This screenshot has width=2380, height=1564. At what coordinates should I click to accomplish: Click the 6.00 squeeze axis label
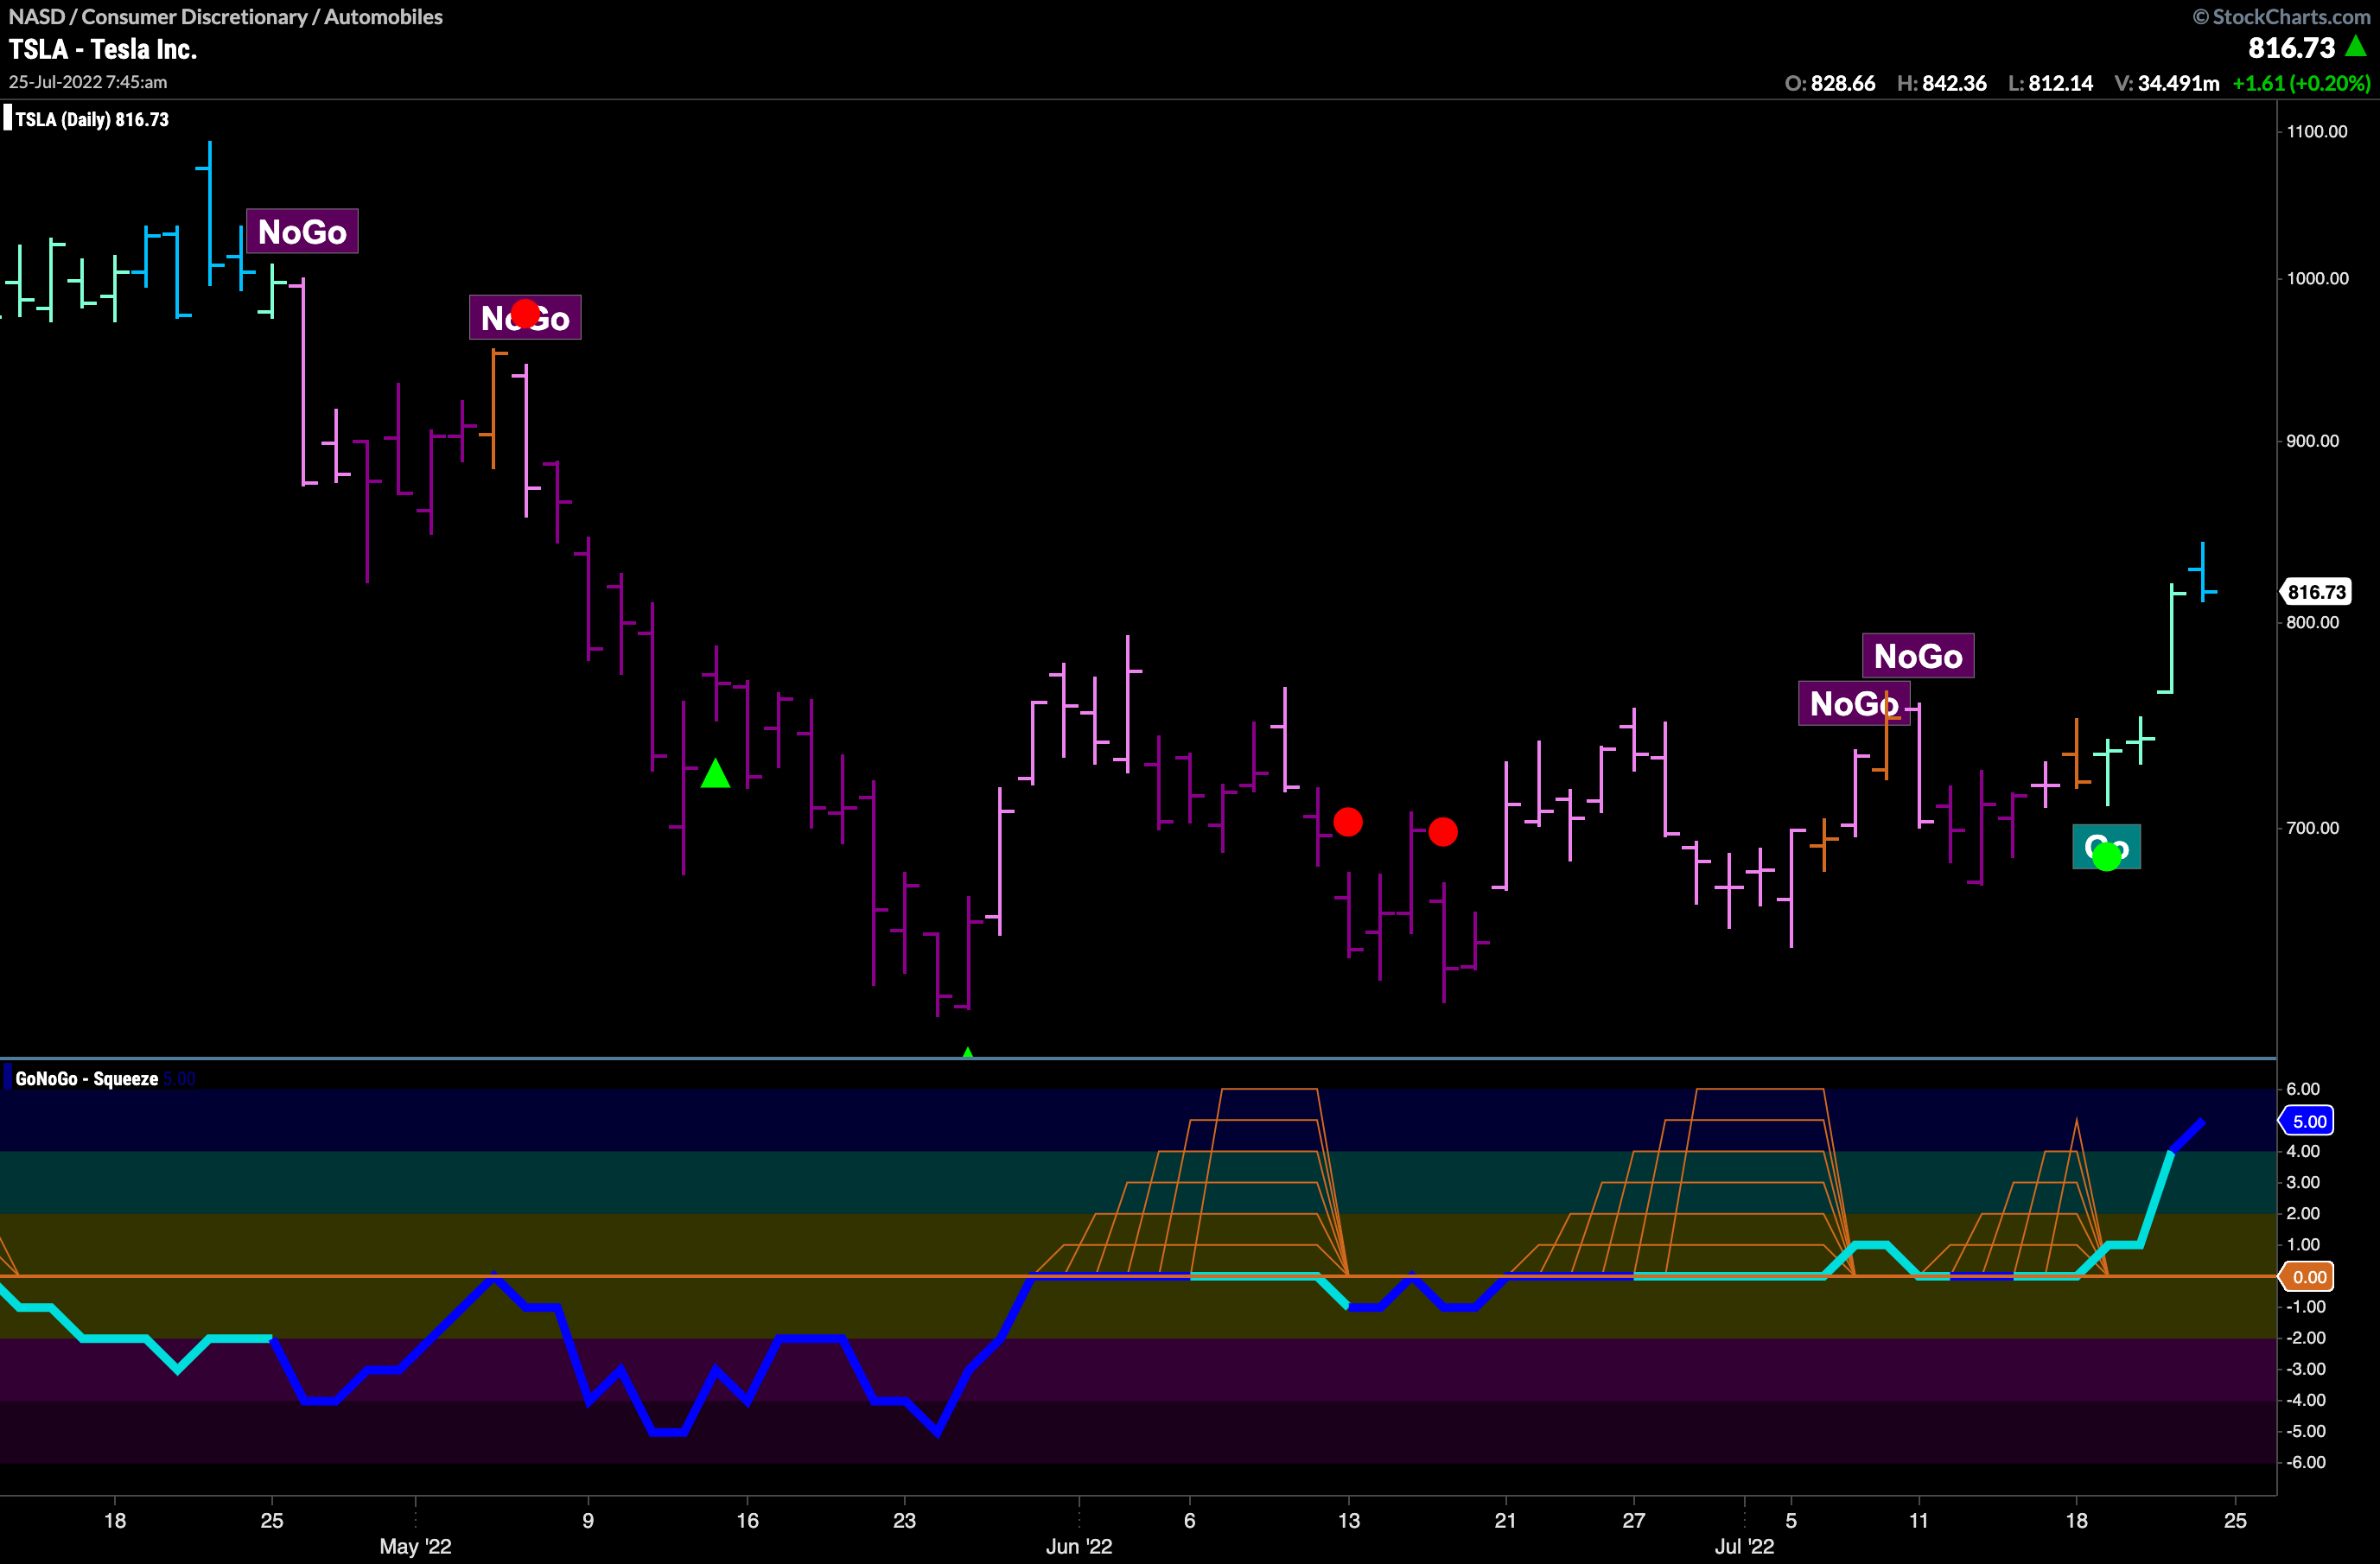[2303, 1089]
